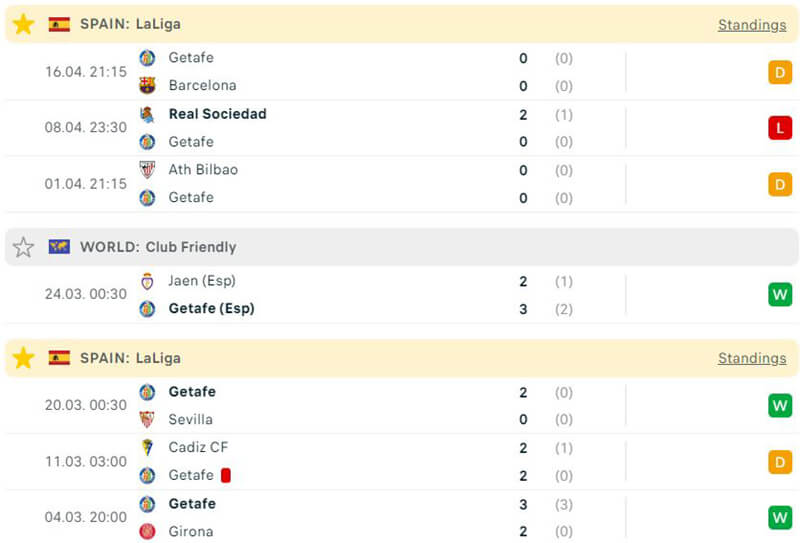Open Standings link in the lower LaLiga header
This screenshot has width=800, height=543.
pos(751,358)
